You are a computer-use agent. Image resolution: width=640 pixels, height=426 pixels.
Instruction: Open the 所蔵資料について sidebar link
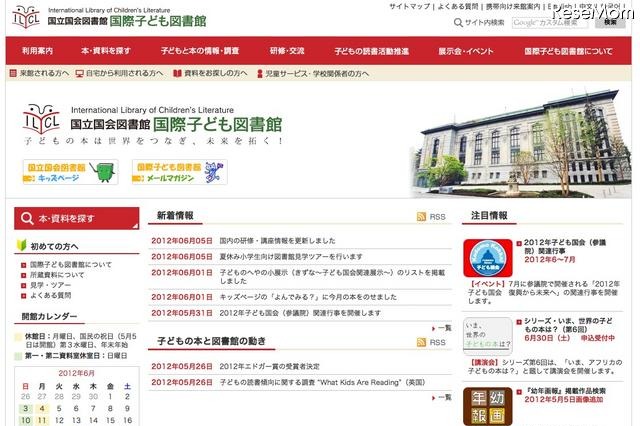pyautogui.click(x=57, y=275)
